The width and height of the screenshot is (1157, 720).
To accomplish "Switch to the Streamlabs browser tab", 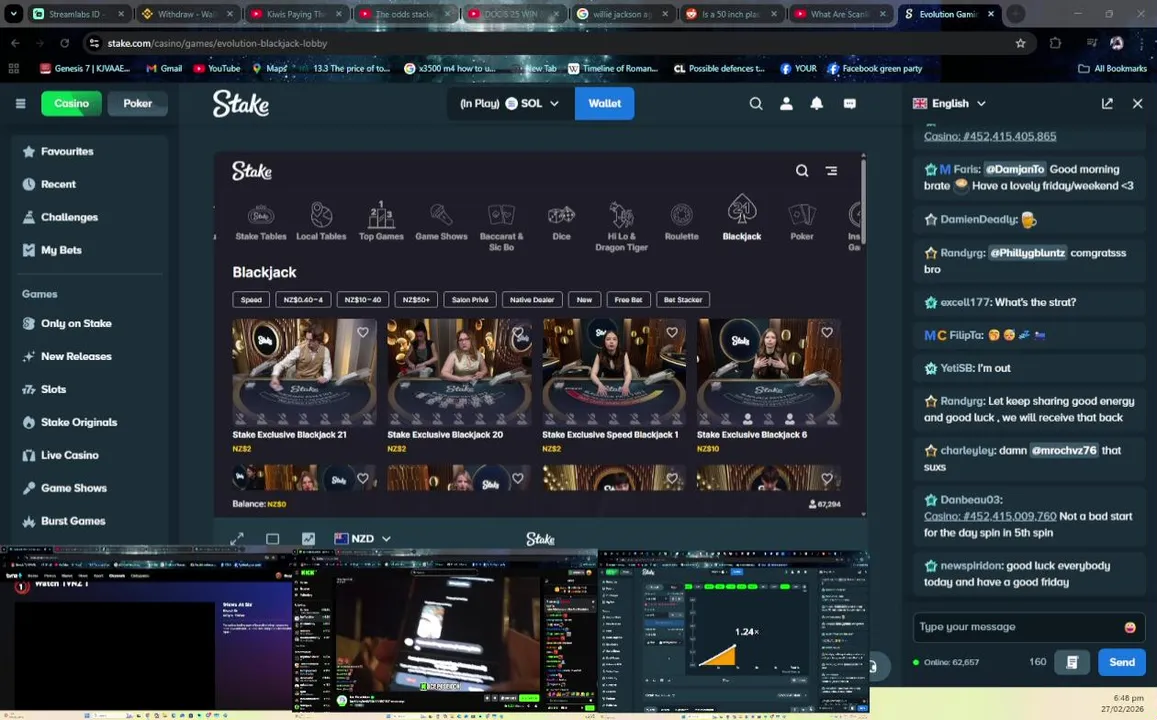I will [77, 14].
